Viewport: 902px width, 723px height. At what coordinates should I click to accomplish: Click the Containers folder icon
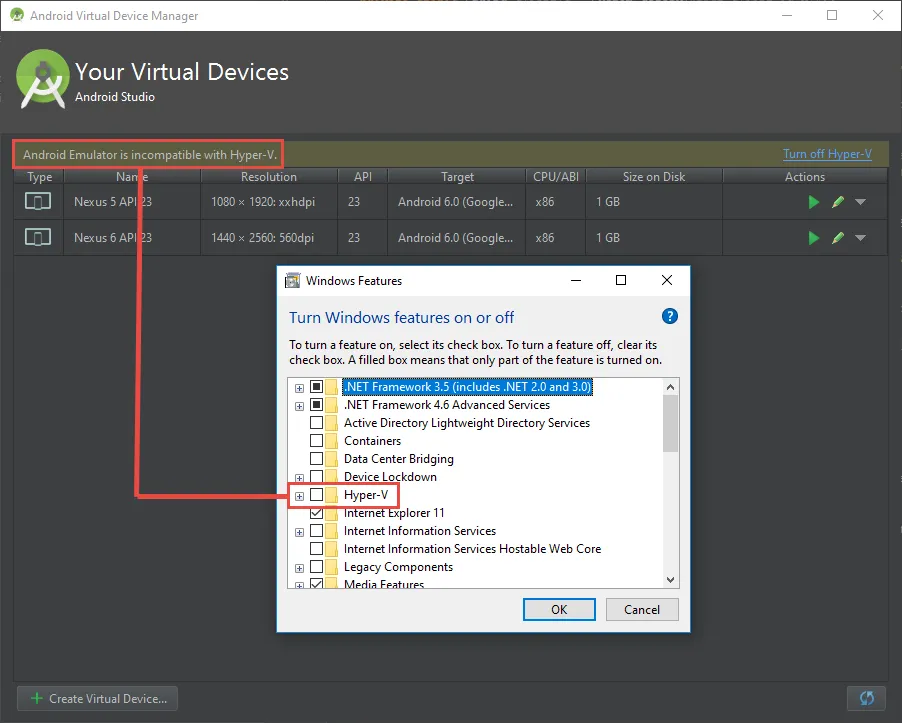coord(331,441)
